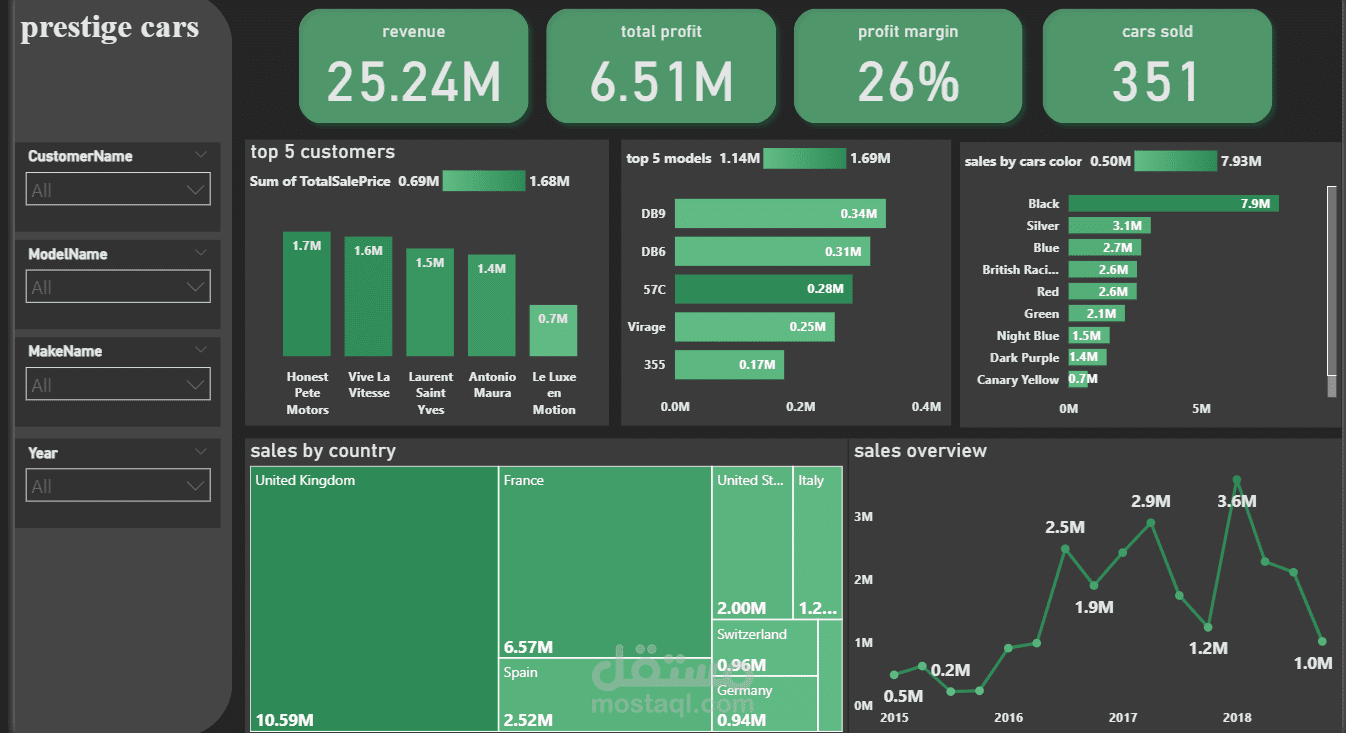The width and height of the screenshot is (1346, 733).
Task: Select the 57C model bar
Action: tap(763, 289)
